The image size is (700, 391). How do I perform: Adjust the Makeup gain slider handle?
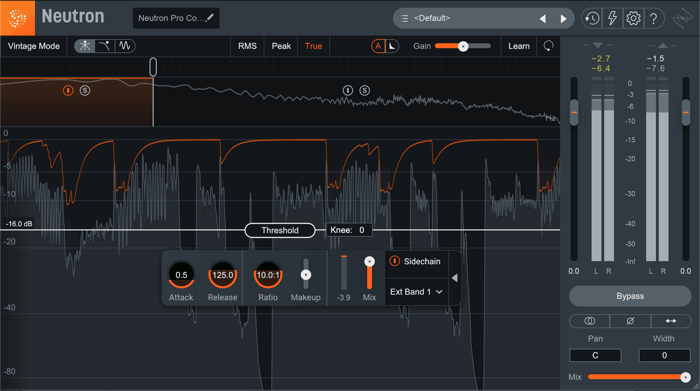pyautogui.click(x=306, y=275)
